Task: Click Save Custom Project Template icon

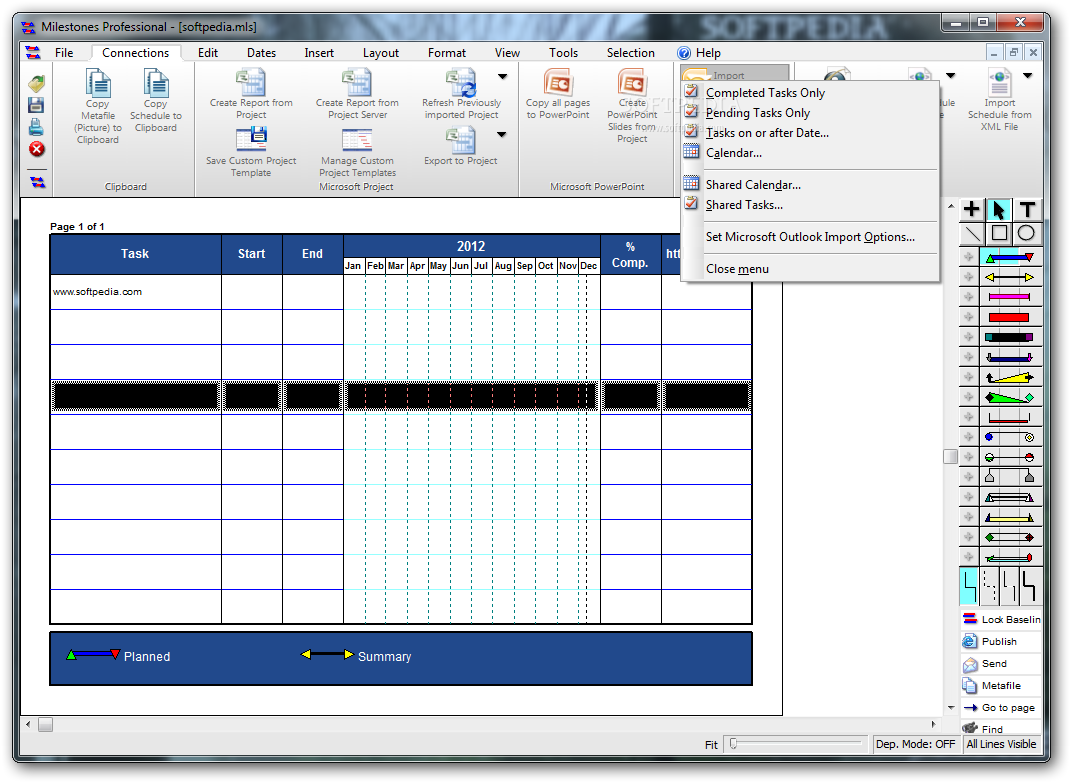Action: click(x=251, y=139)
